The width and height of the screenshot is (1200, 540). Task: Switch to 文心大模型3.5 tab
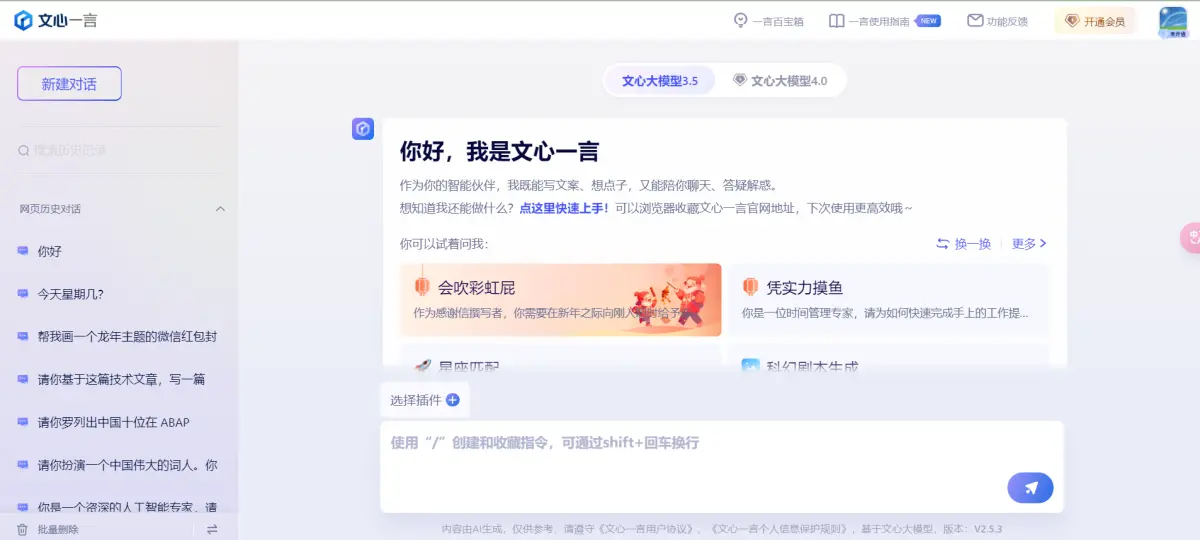point(660,81)
